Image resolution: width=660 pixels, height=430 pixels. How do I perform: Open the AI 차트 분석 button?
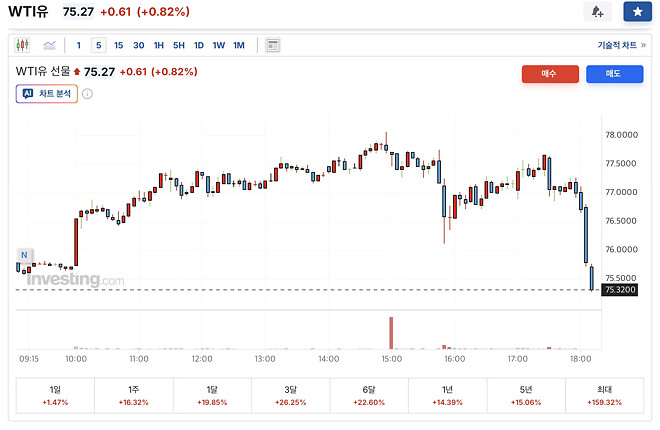(x=46, y=94)
